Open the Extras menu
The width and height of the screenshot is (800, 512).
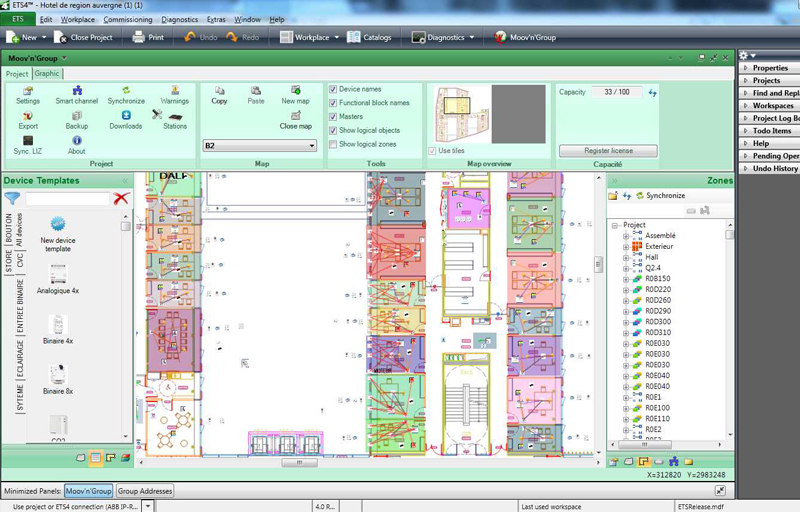(216, 19)
